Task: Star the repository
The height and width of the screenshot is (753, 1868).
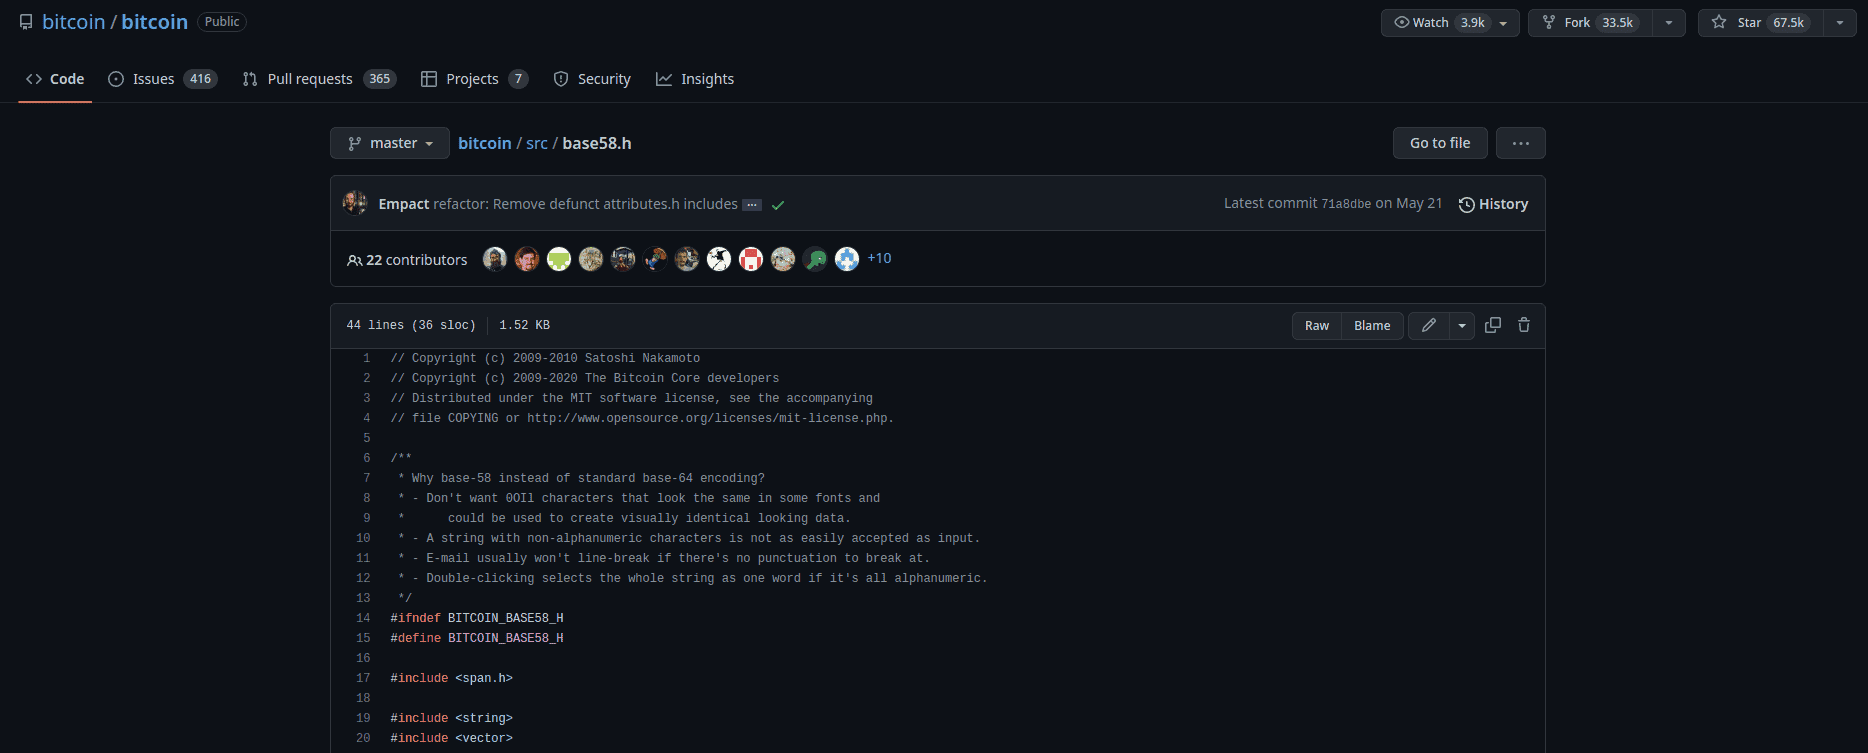Action: click(1761, 22)
